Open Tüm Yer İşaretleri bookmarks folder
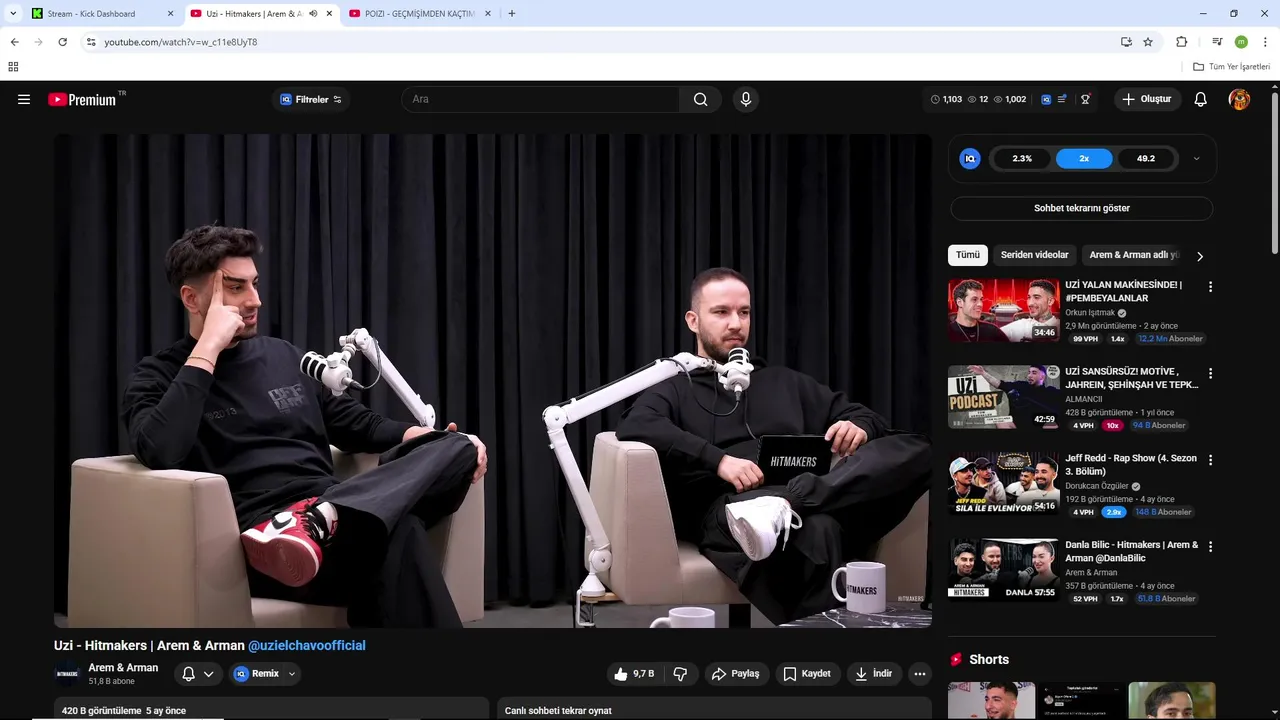 1232,67
